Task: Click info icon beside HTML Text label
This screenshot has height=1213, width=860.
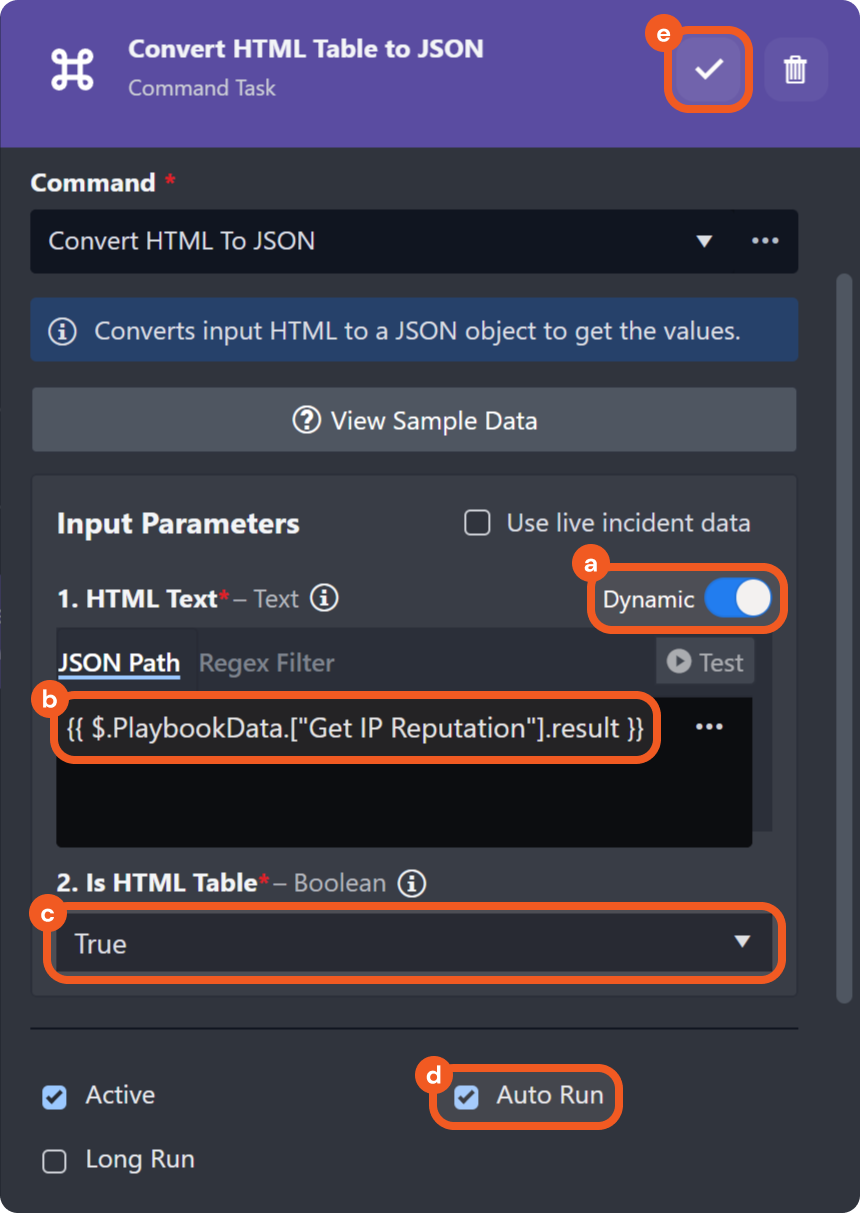Action: point(324,598)
